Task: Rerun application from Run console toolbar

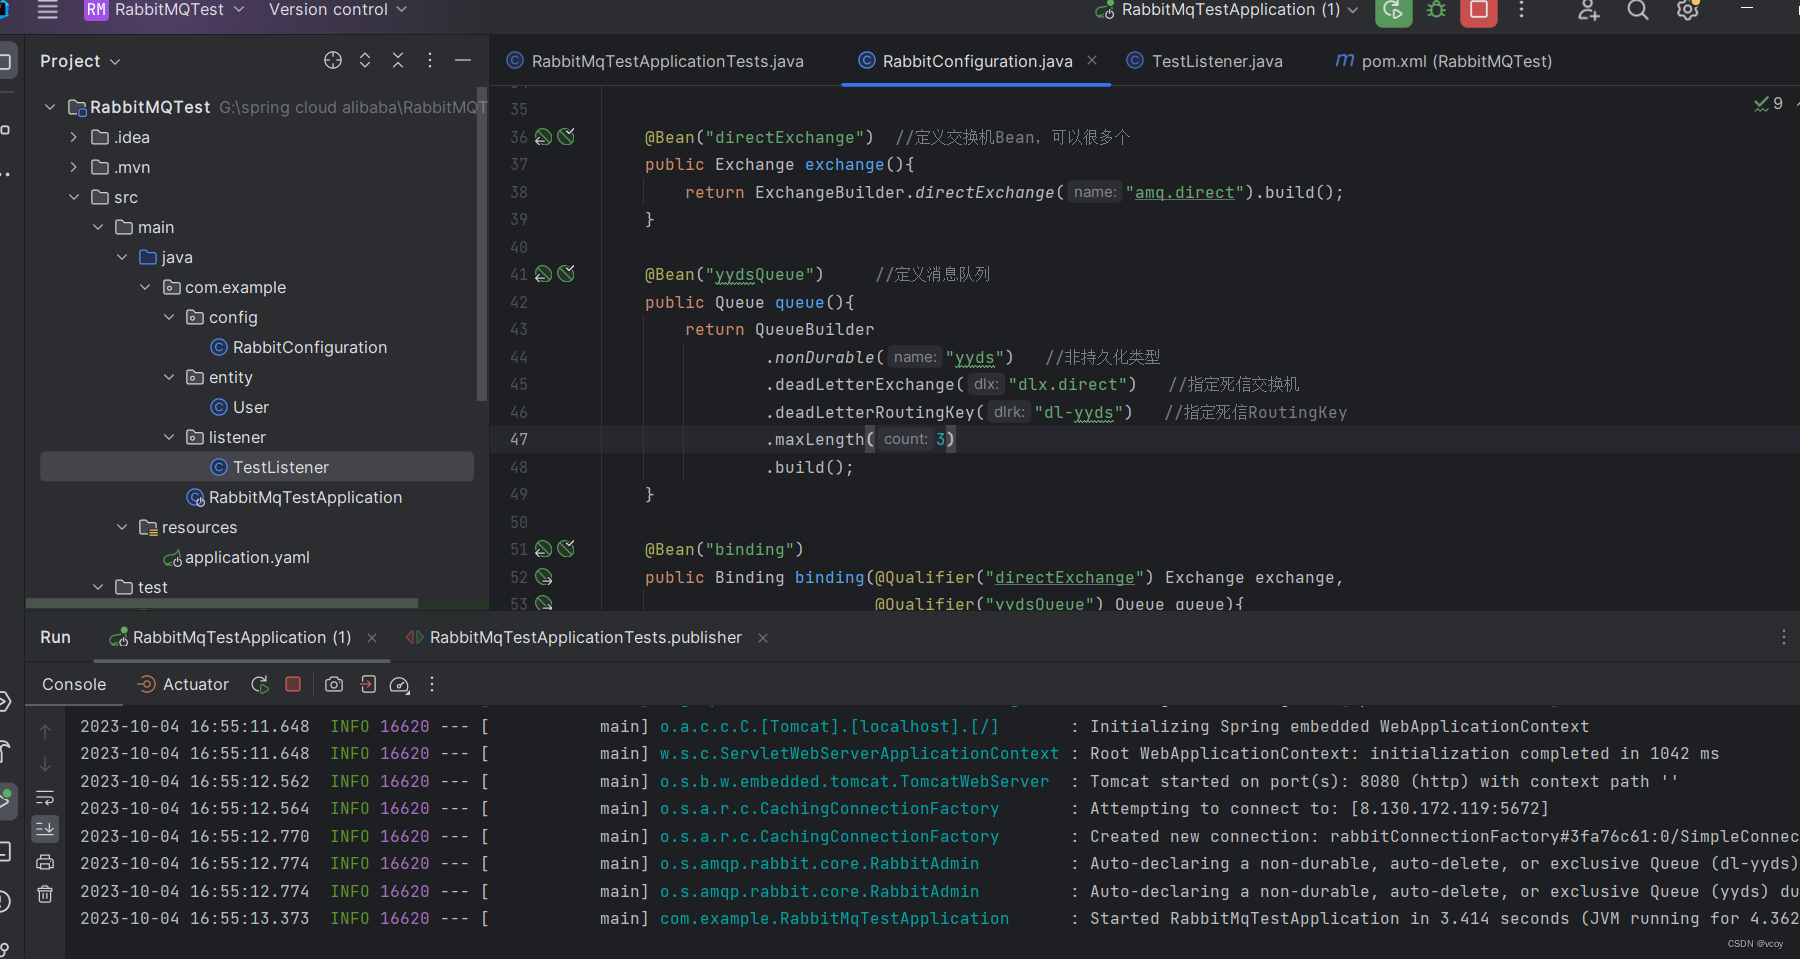Action: 260,684
